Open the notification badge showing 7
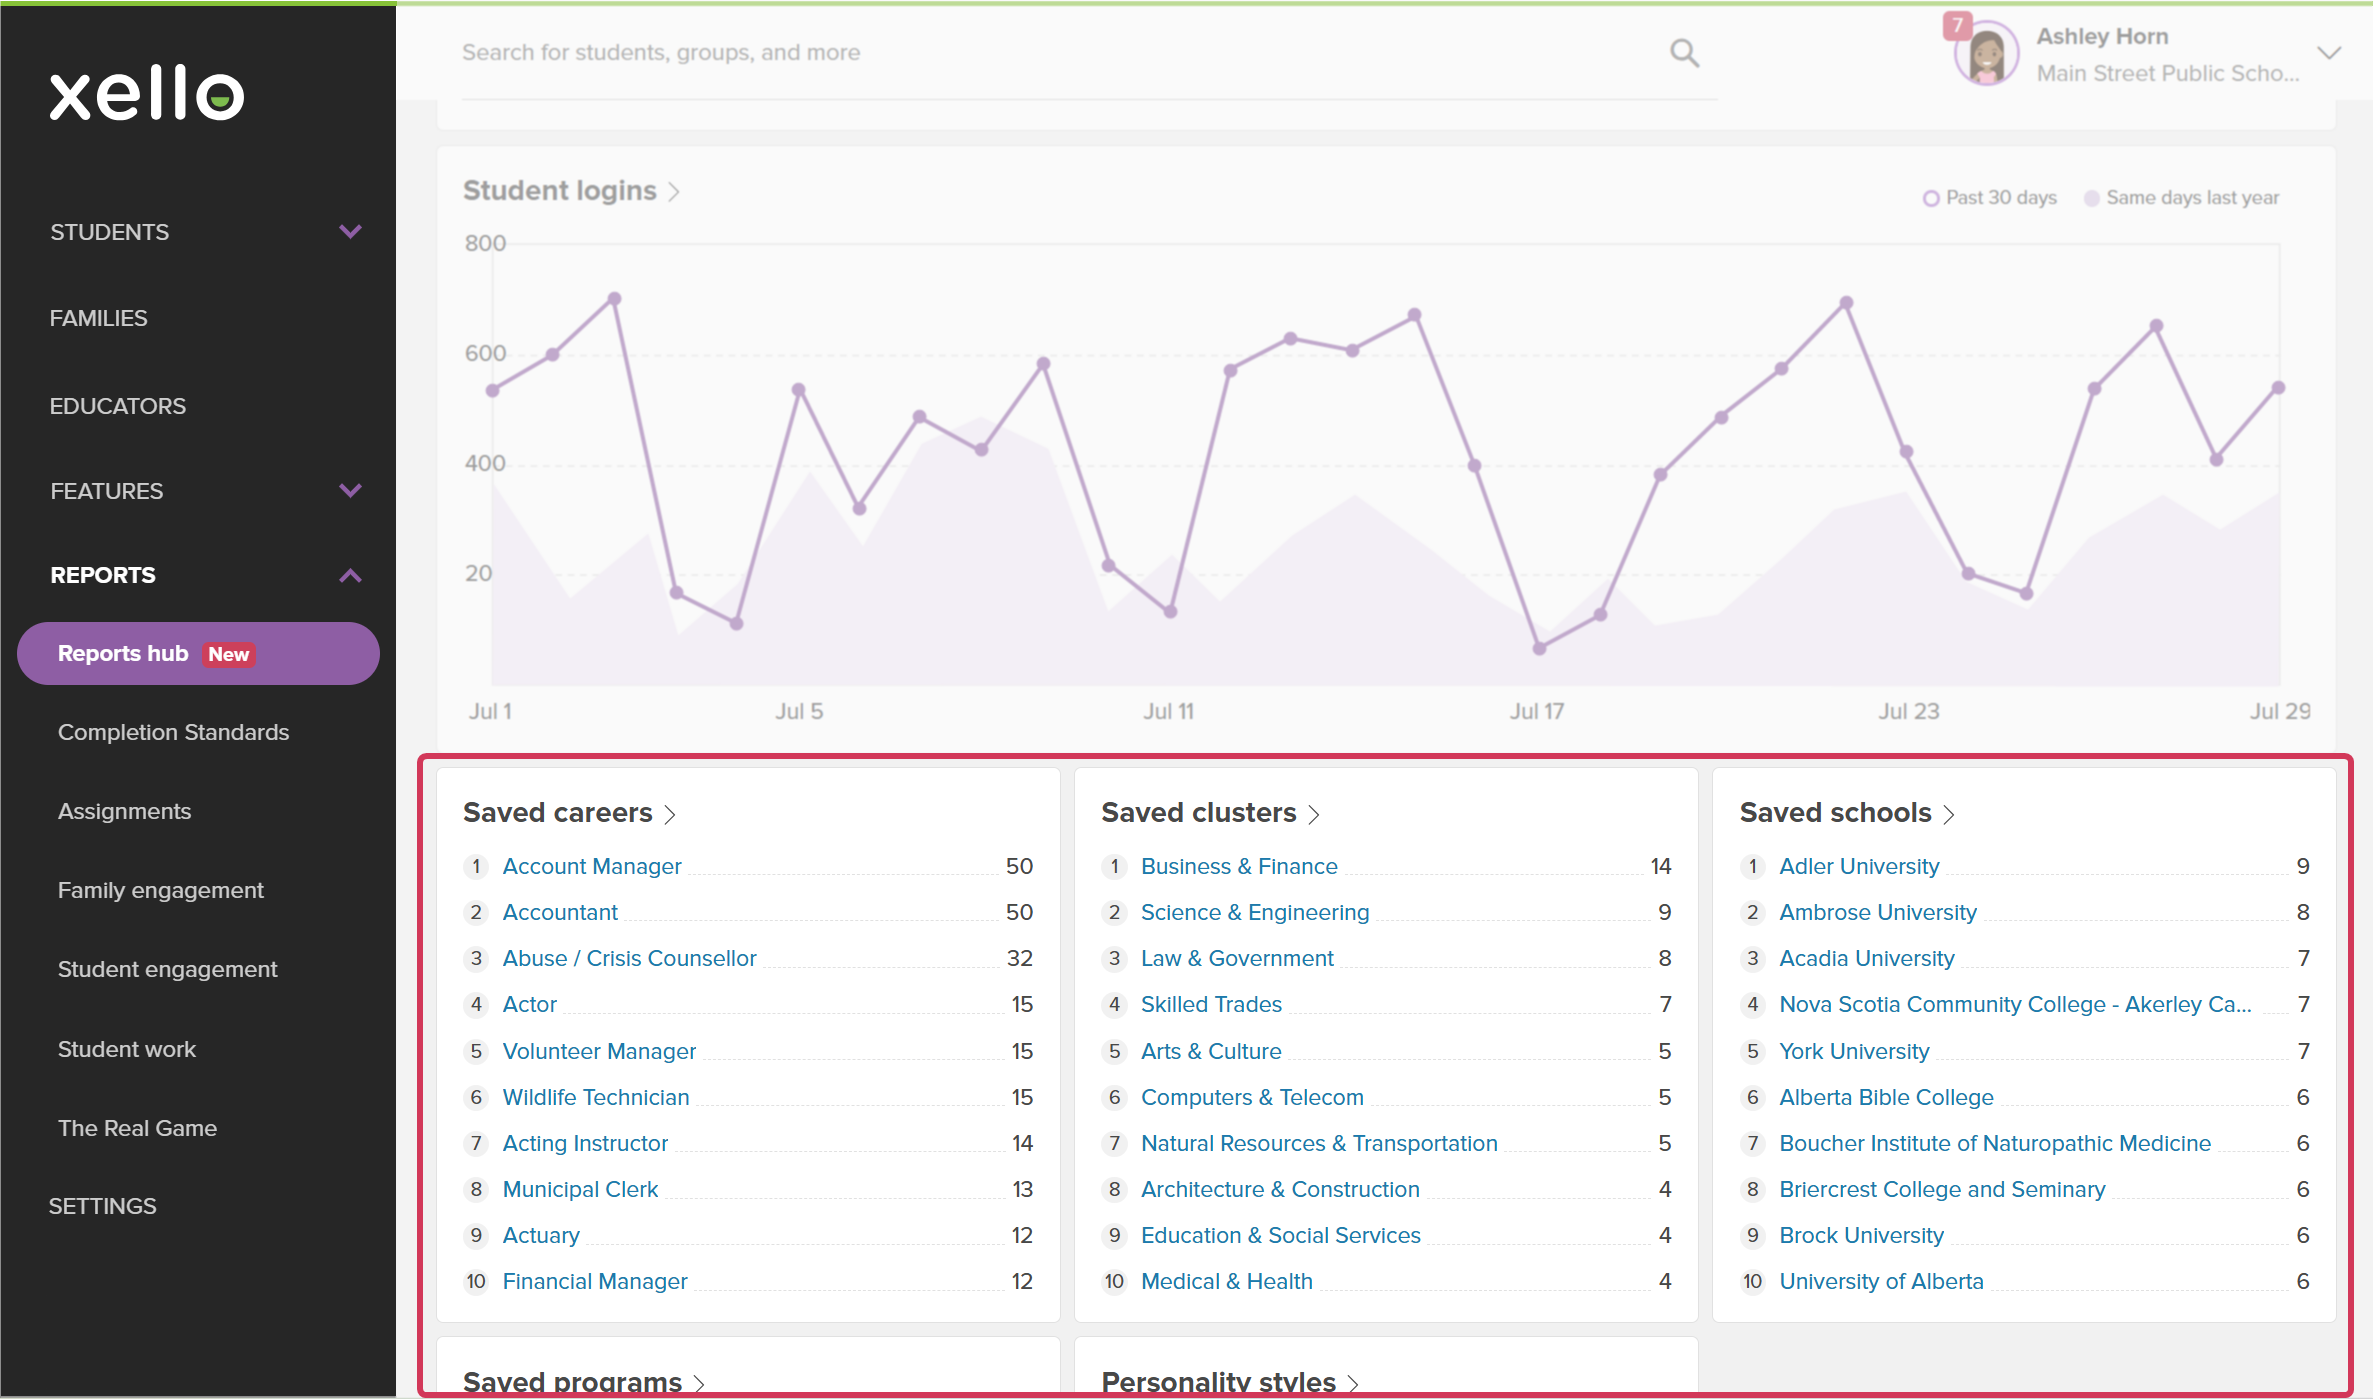The image size is (2373, 1399). coord(1957,25)
